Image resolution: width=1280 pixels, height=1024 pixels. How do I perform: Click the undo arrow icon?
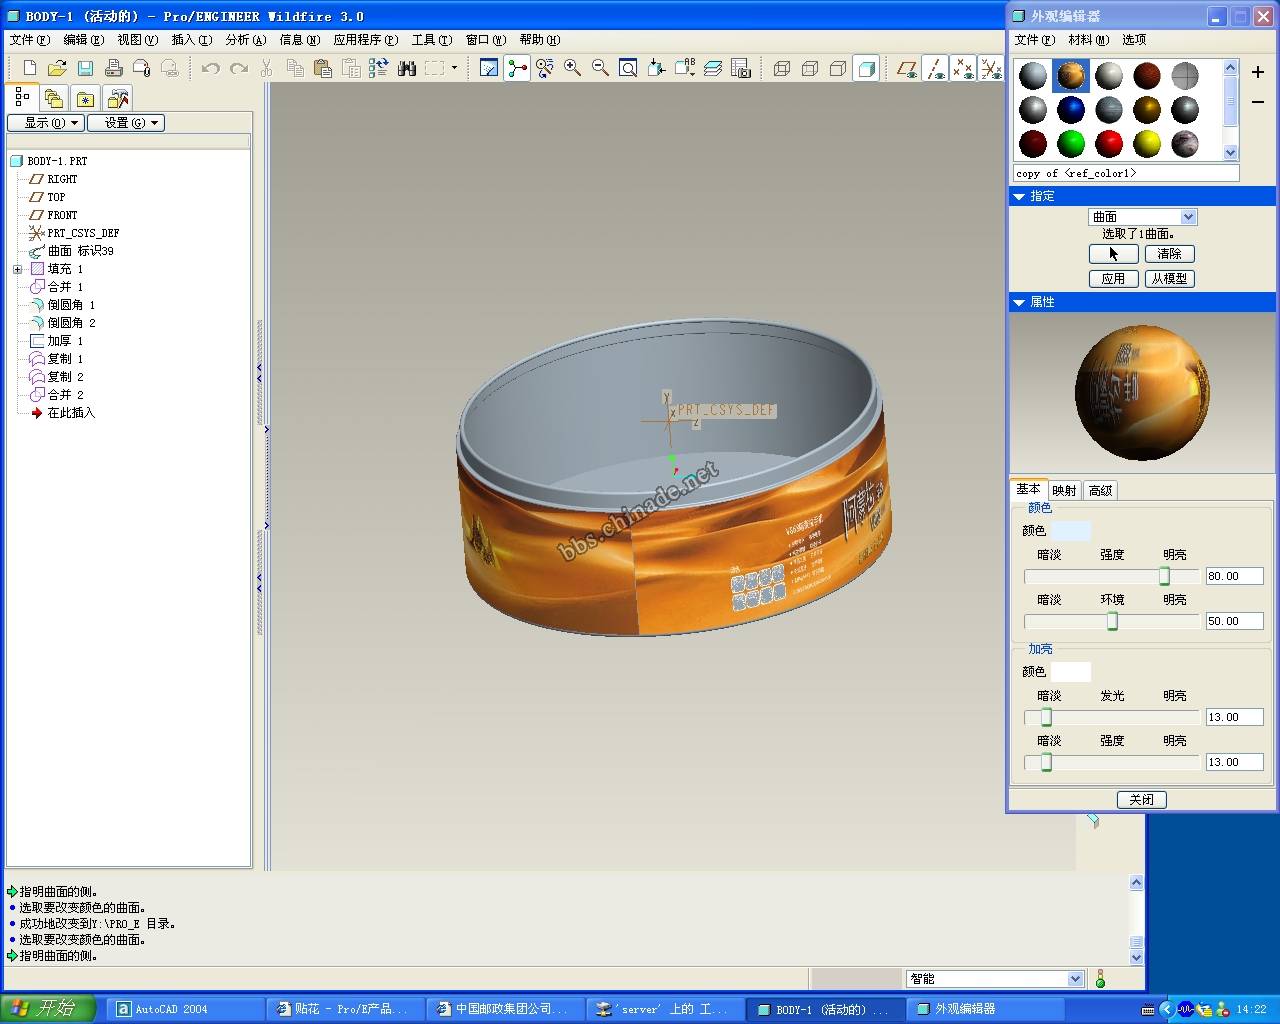click(x=210, y=68)
